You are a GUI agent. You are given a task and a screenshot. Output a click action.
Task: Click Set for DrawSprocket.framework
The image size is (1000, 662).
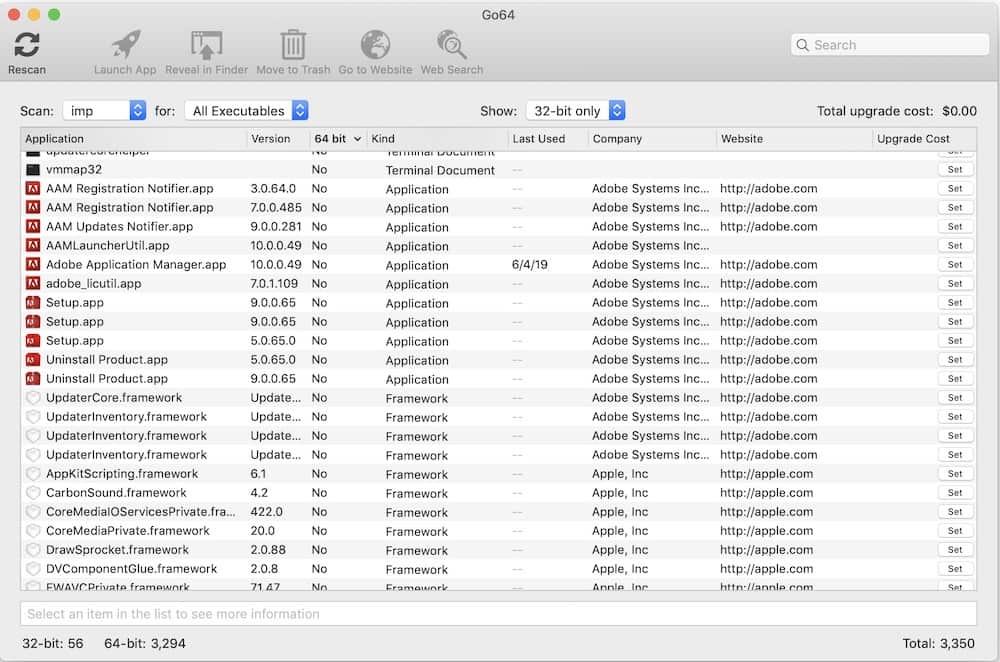(x=955, y=550)
